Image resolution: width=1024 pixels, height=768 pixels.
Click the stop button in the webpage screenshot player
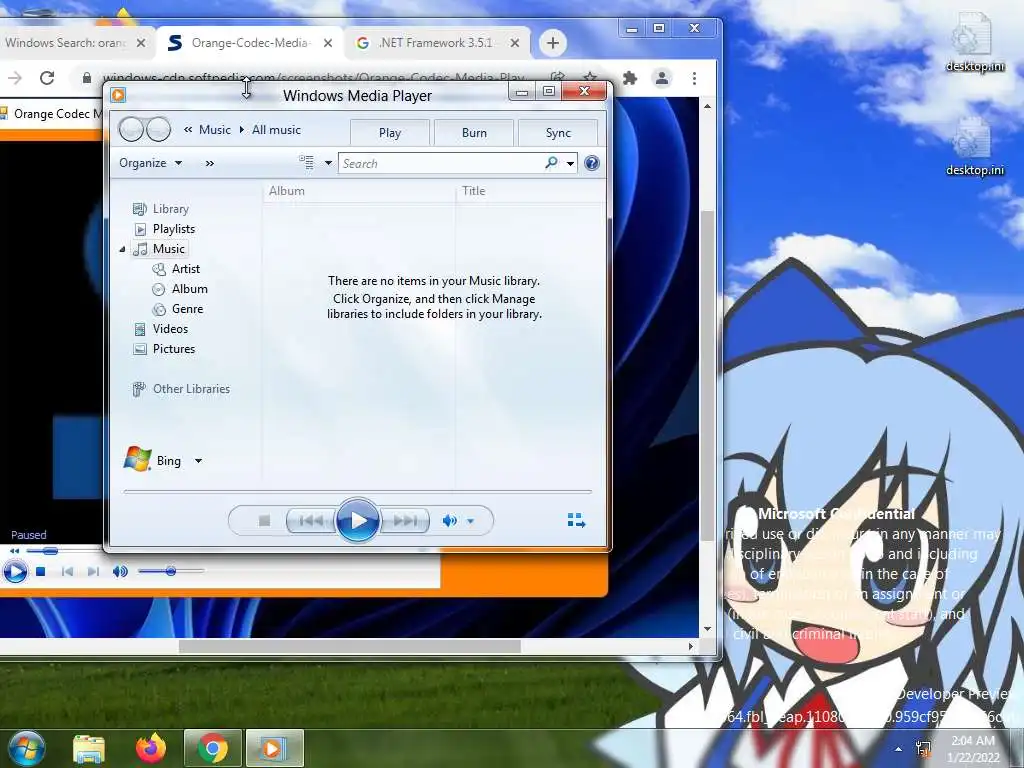[40, 571]
